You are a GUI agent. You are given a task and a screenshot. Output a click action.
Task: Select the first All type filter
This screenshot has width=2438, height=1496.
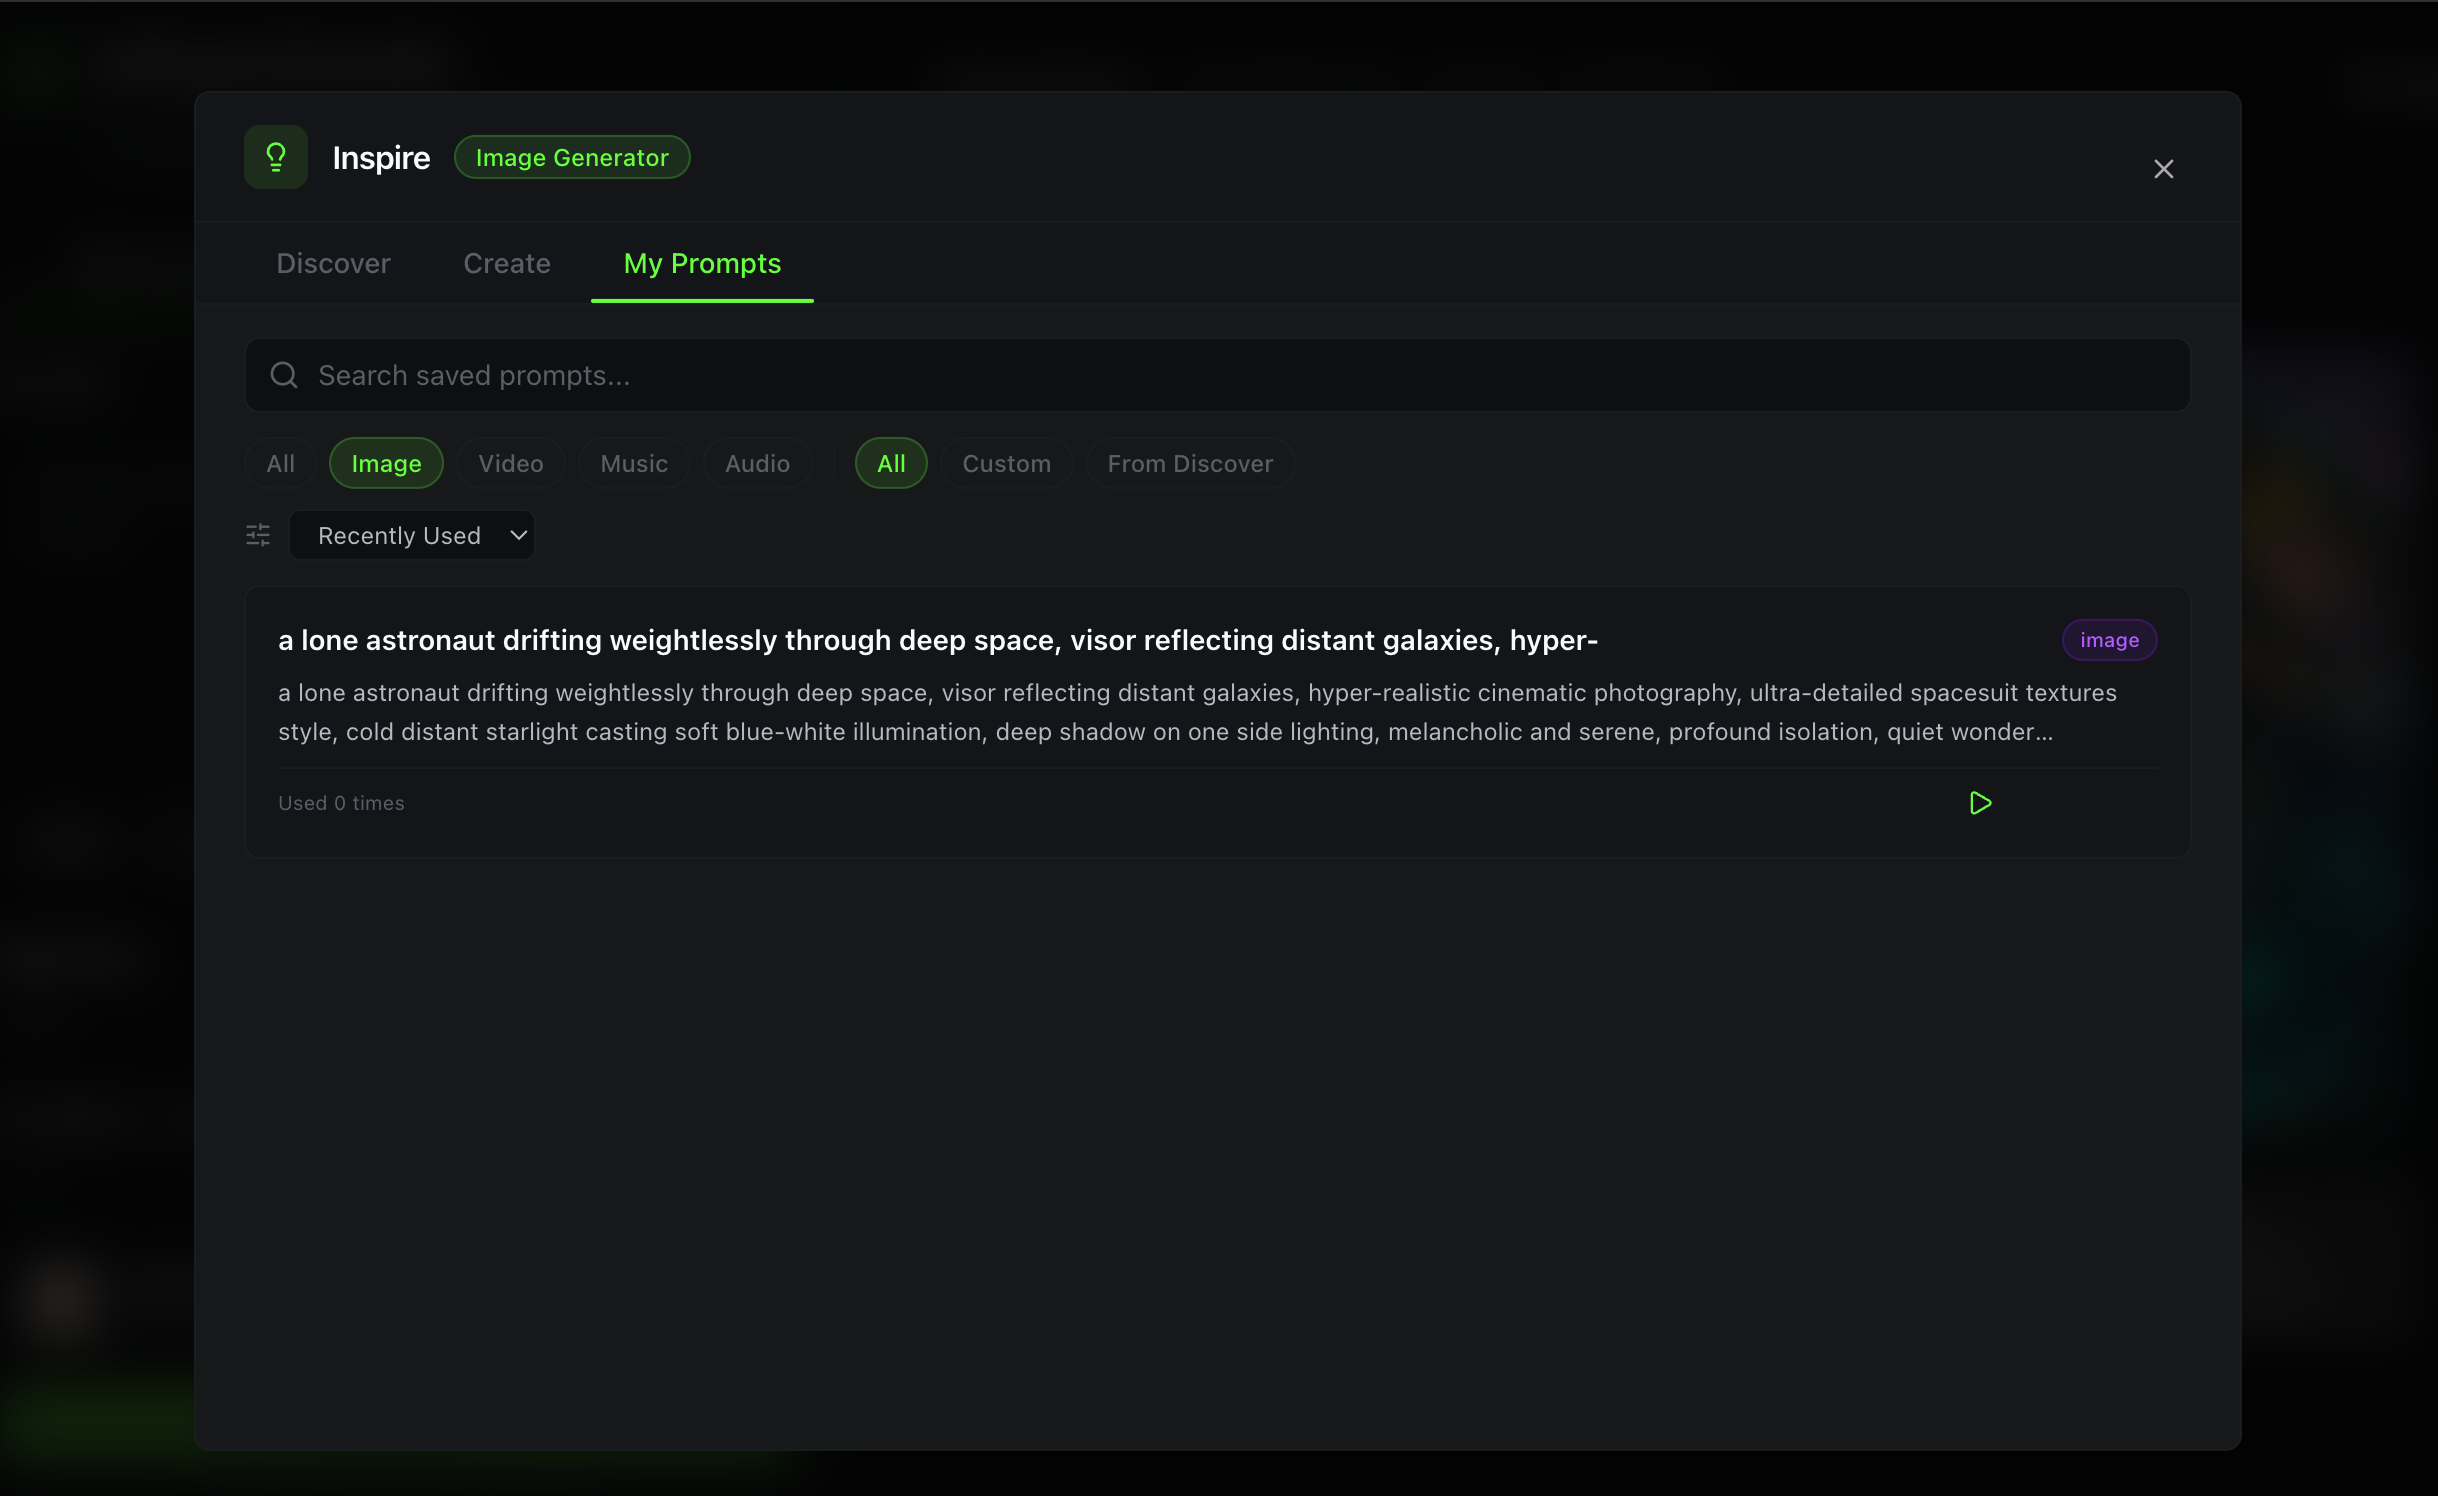tap(280, 463)
